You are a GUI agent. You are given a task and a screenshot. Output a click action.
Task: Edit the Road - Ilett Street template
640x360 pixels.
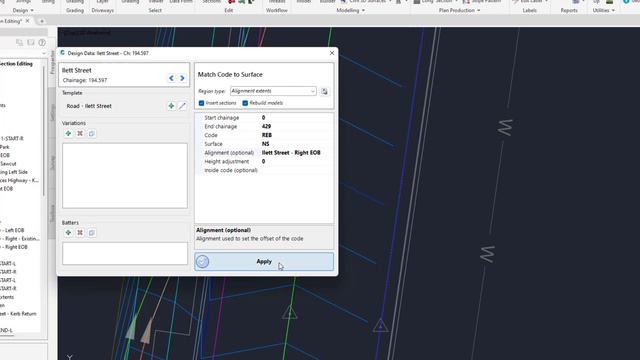coord(182,106)
